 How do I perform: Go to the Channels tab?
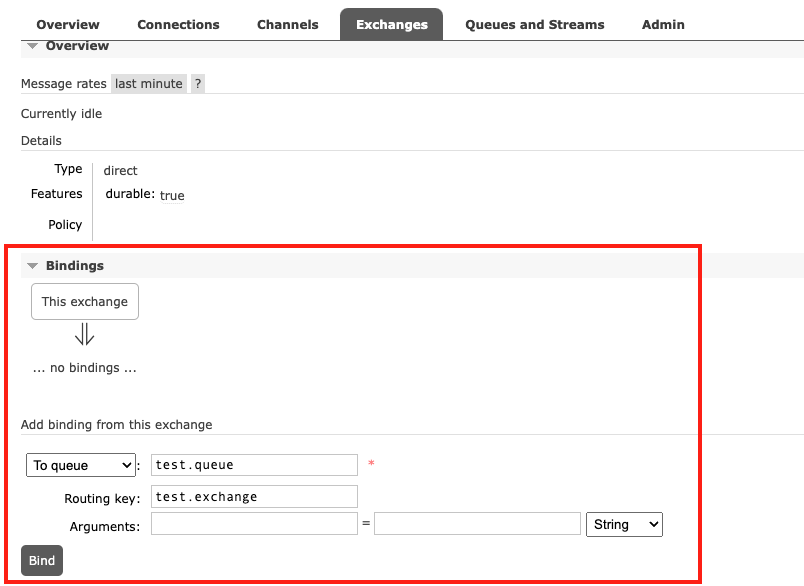coord(287,24)
